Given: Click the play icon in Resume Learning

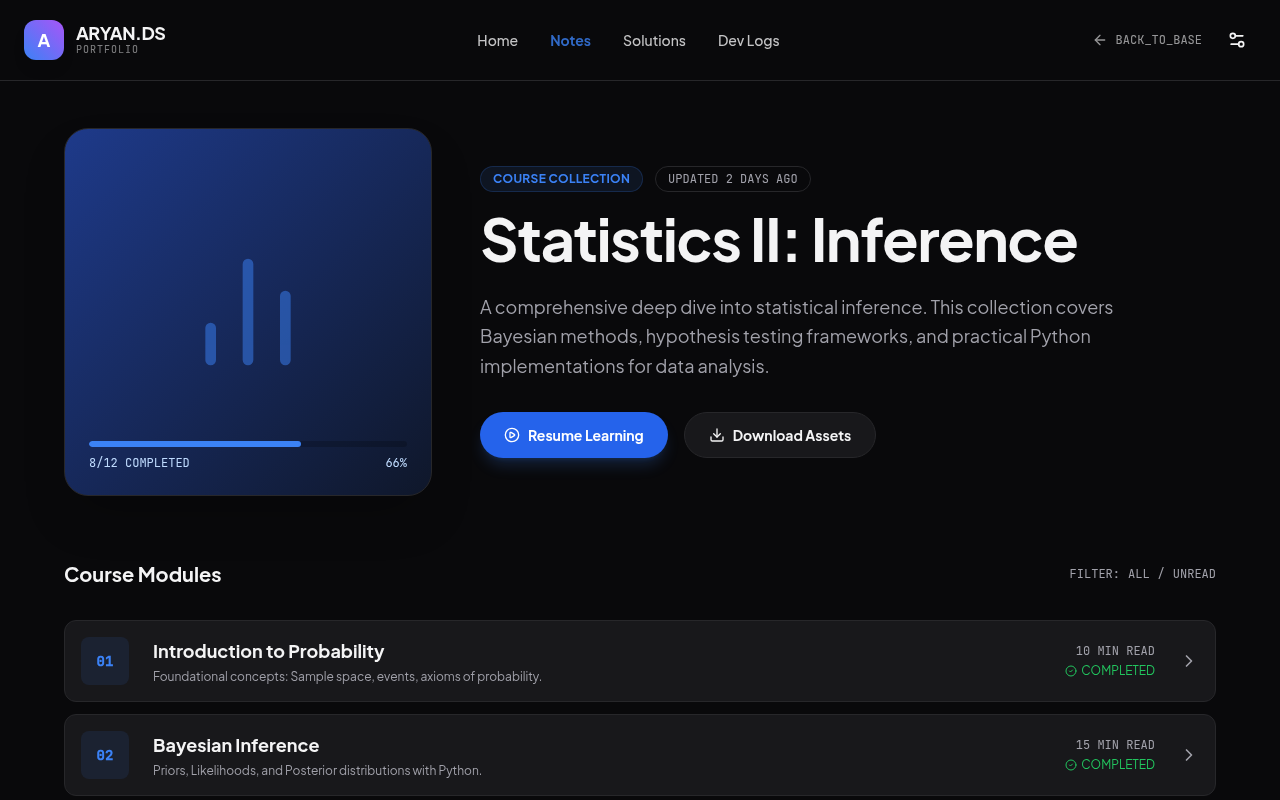Looking at the screenshot, I should coord(512,435).
